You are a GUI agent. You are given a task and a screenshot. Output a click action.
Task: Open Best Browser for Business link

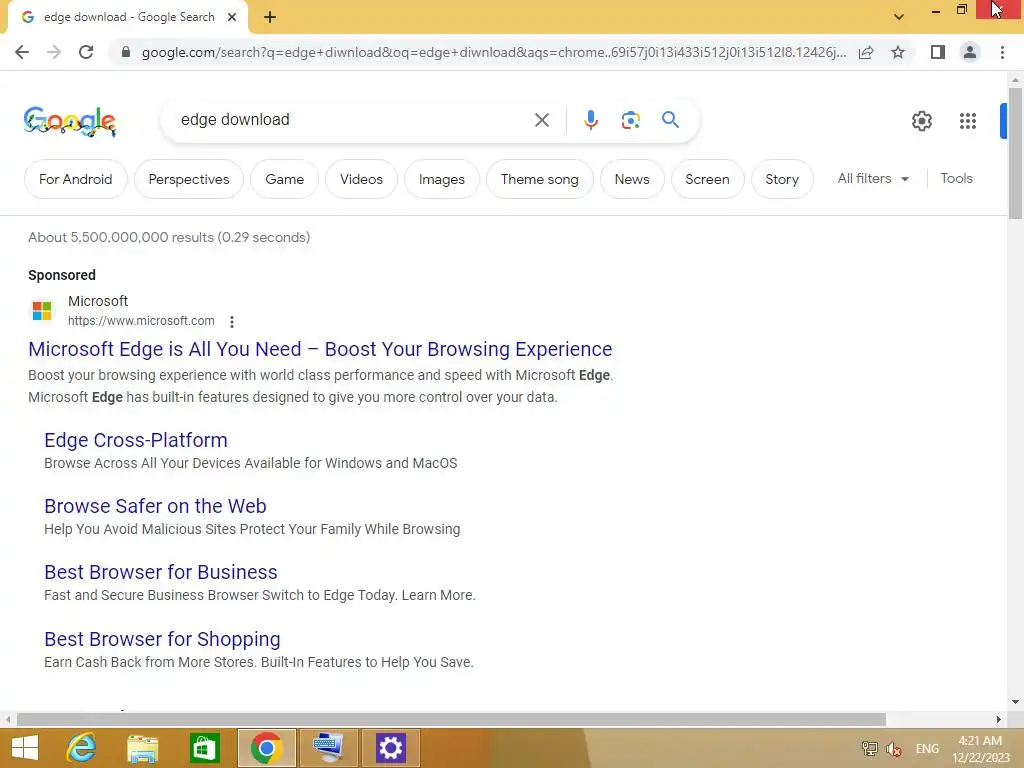pyautogui.click(x=161, y=572)
